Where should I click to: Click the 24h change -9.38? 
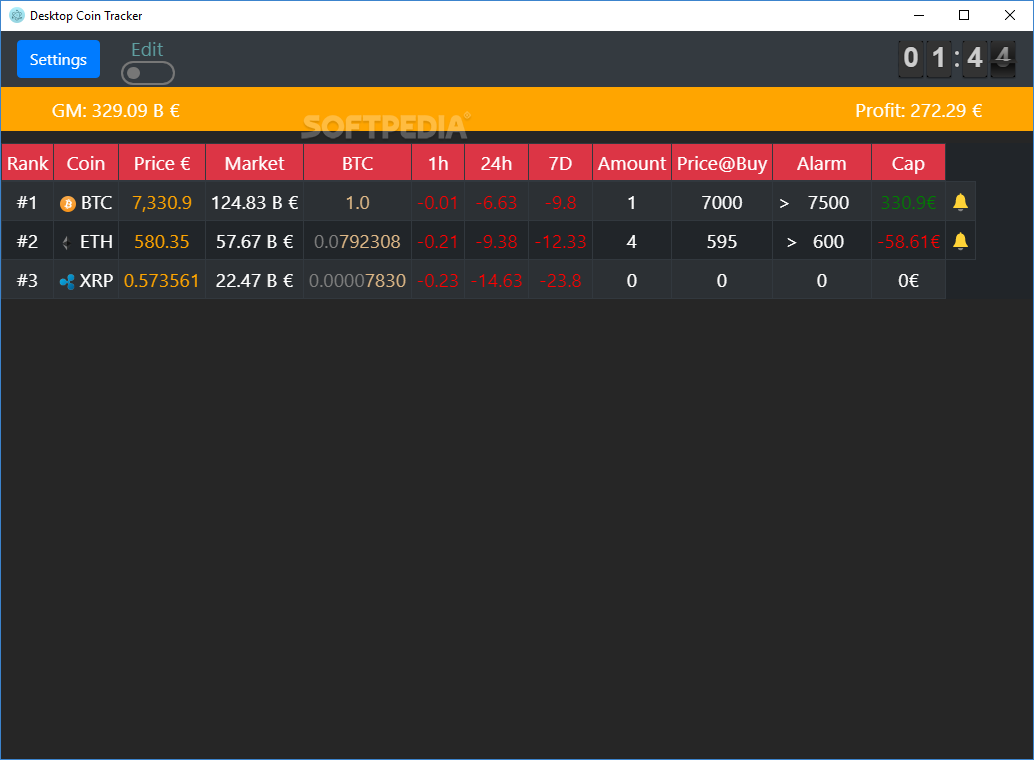496,241
